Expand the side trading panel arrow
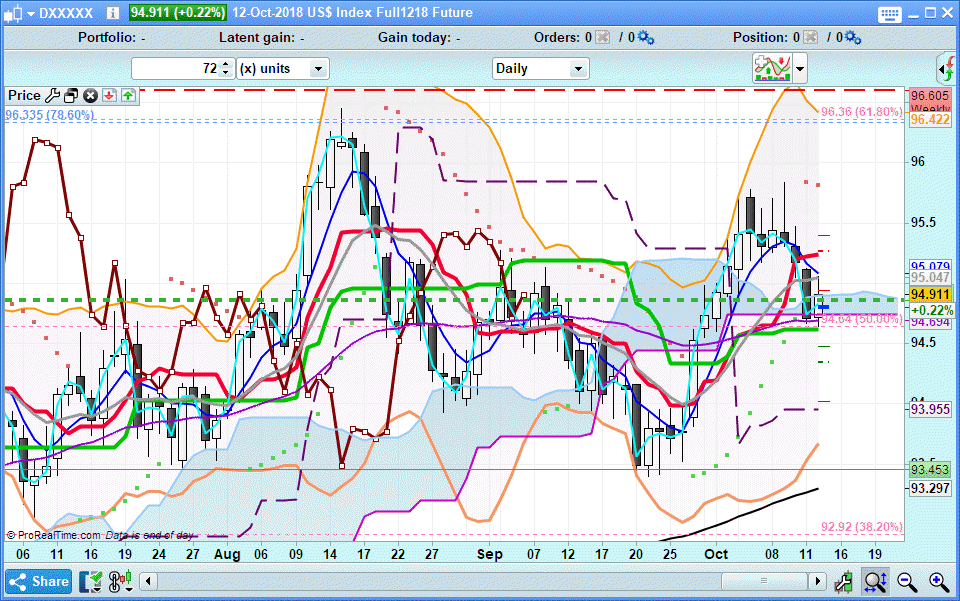The image size is (960, 601). coord(947,69)
